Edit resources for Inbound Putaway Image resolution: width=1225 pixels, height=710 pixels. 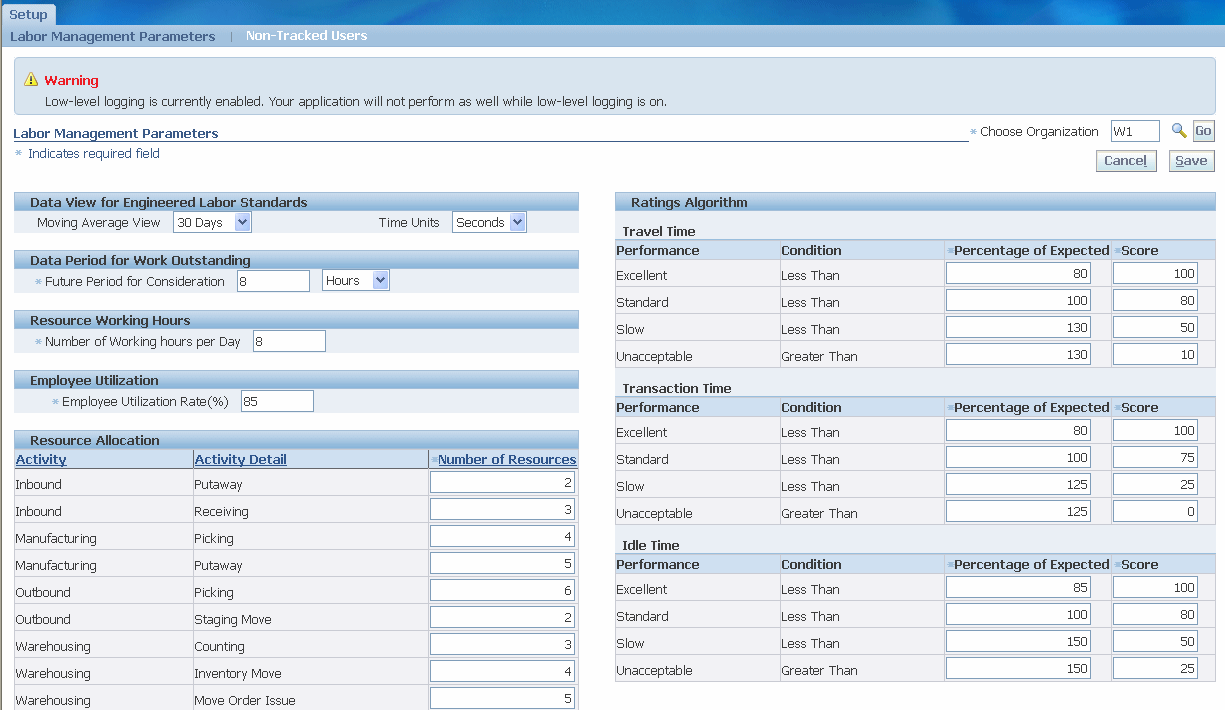point(503,483)
